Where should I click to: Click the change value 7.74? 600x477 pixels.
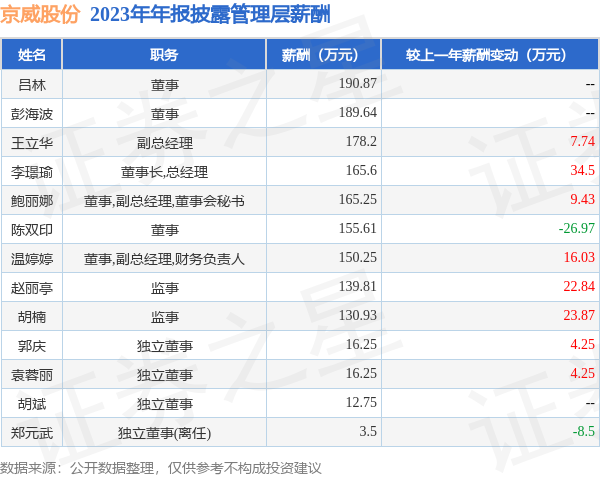pos(582,141)
